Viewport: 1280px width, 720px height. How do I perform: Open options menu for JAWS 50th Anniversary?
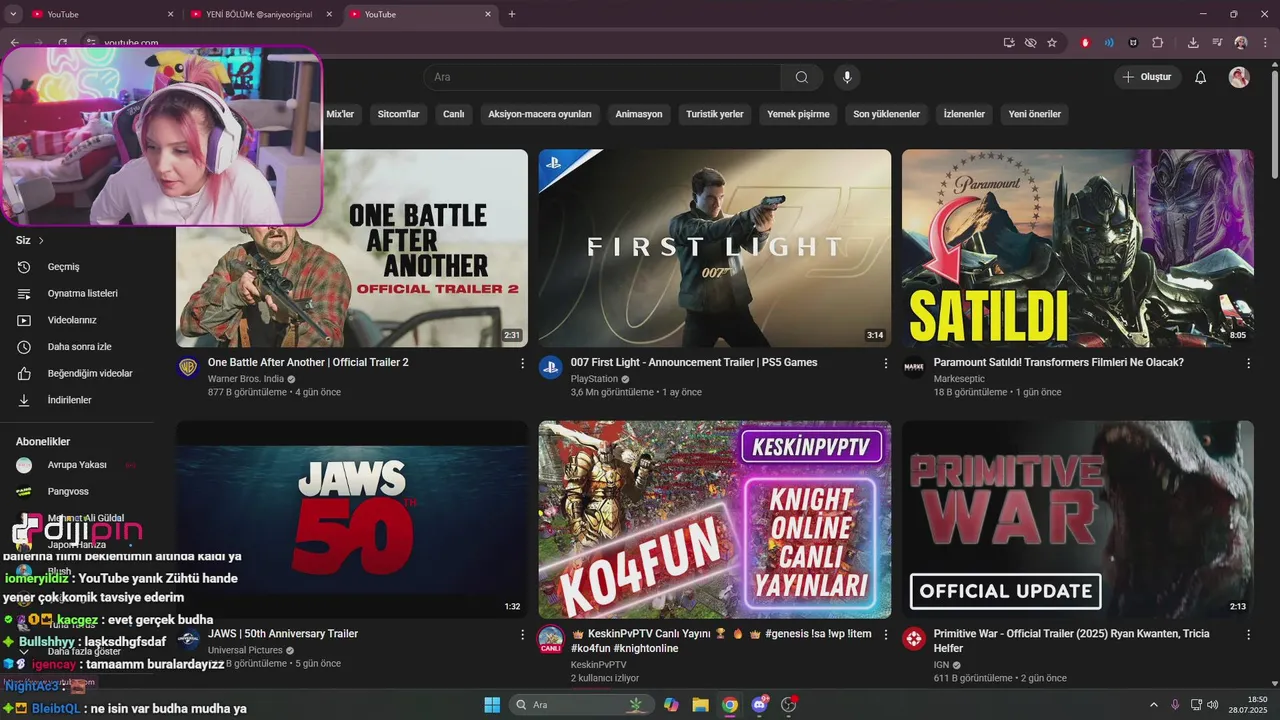click(x=522, y=635)
